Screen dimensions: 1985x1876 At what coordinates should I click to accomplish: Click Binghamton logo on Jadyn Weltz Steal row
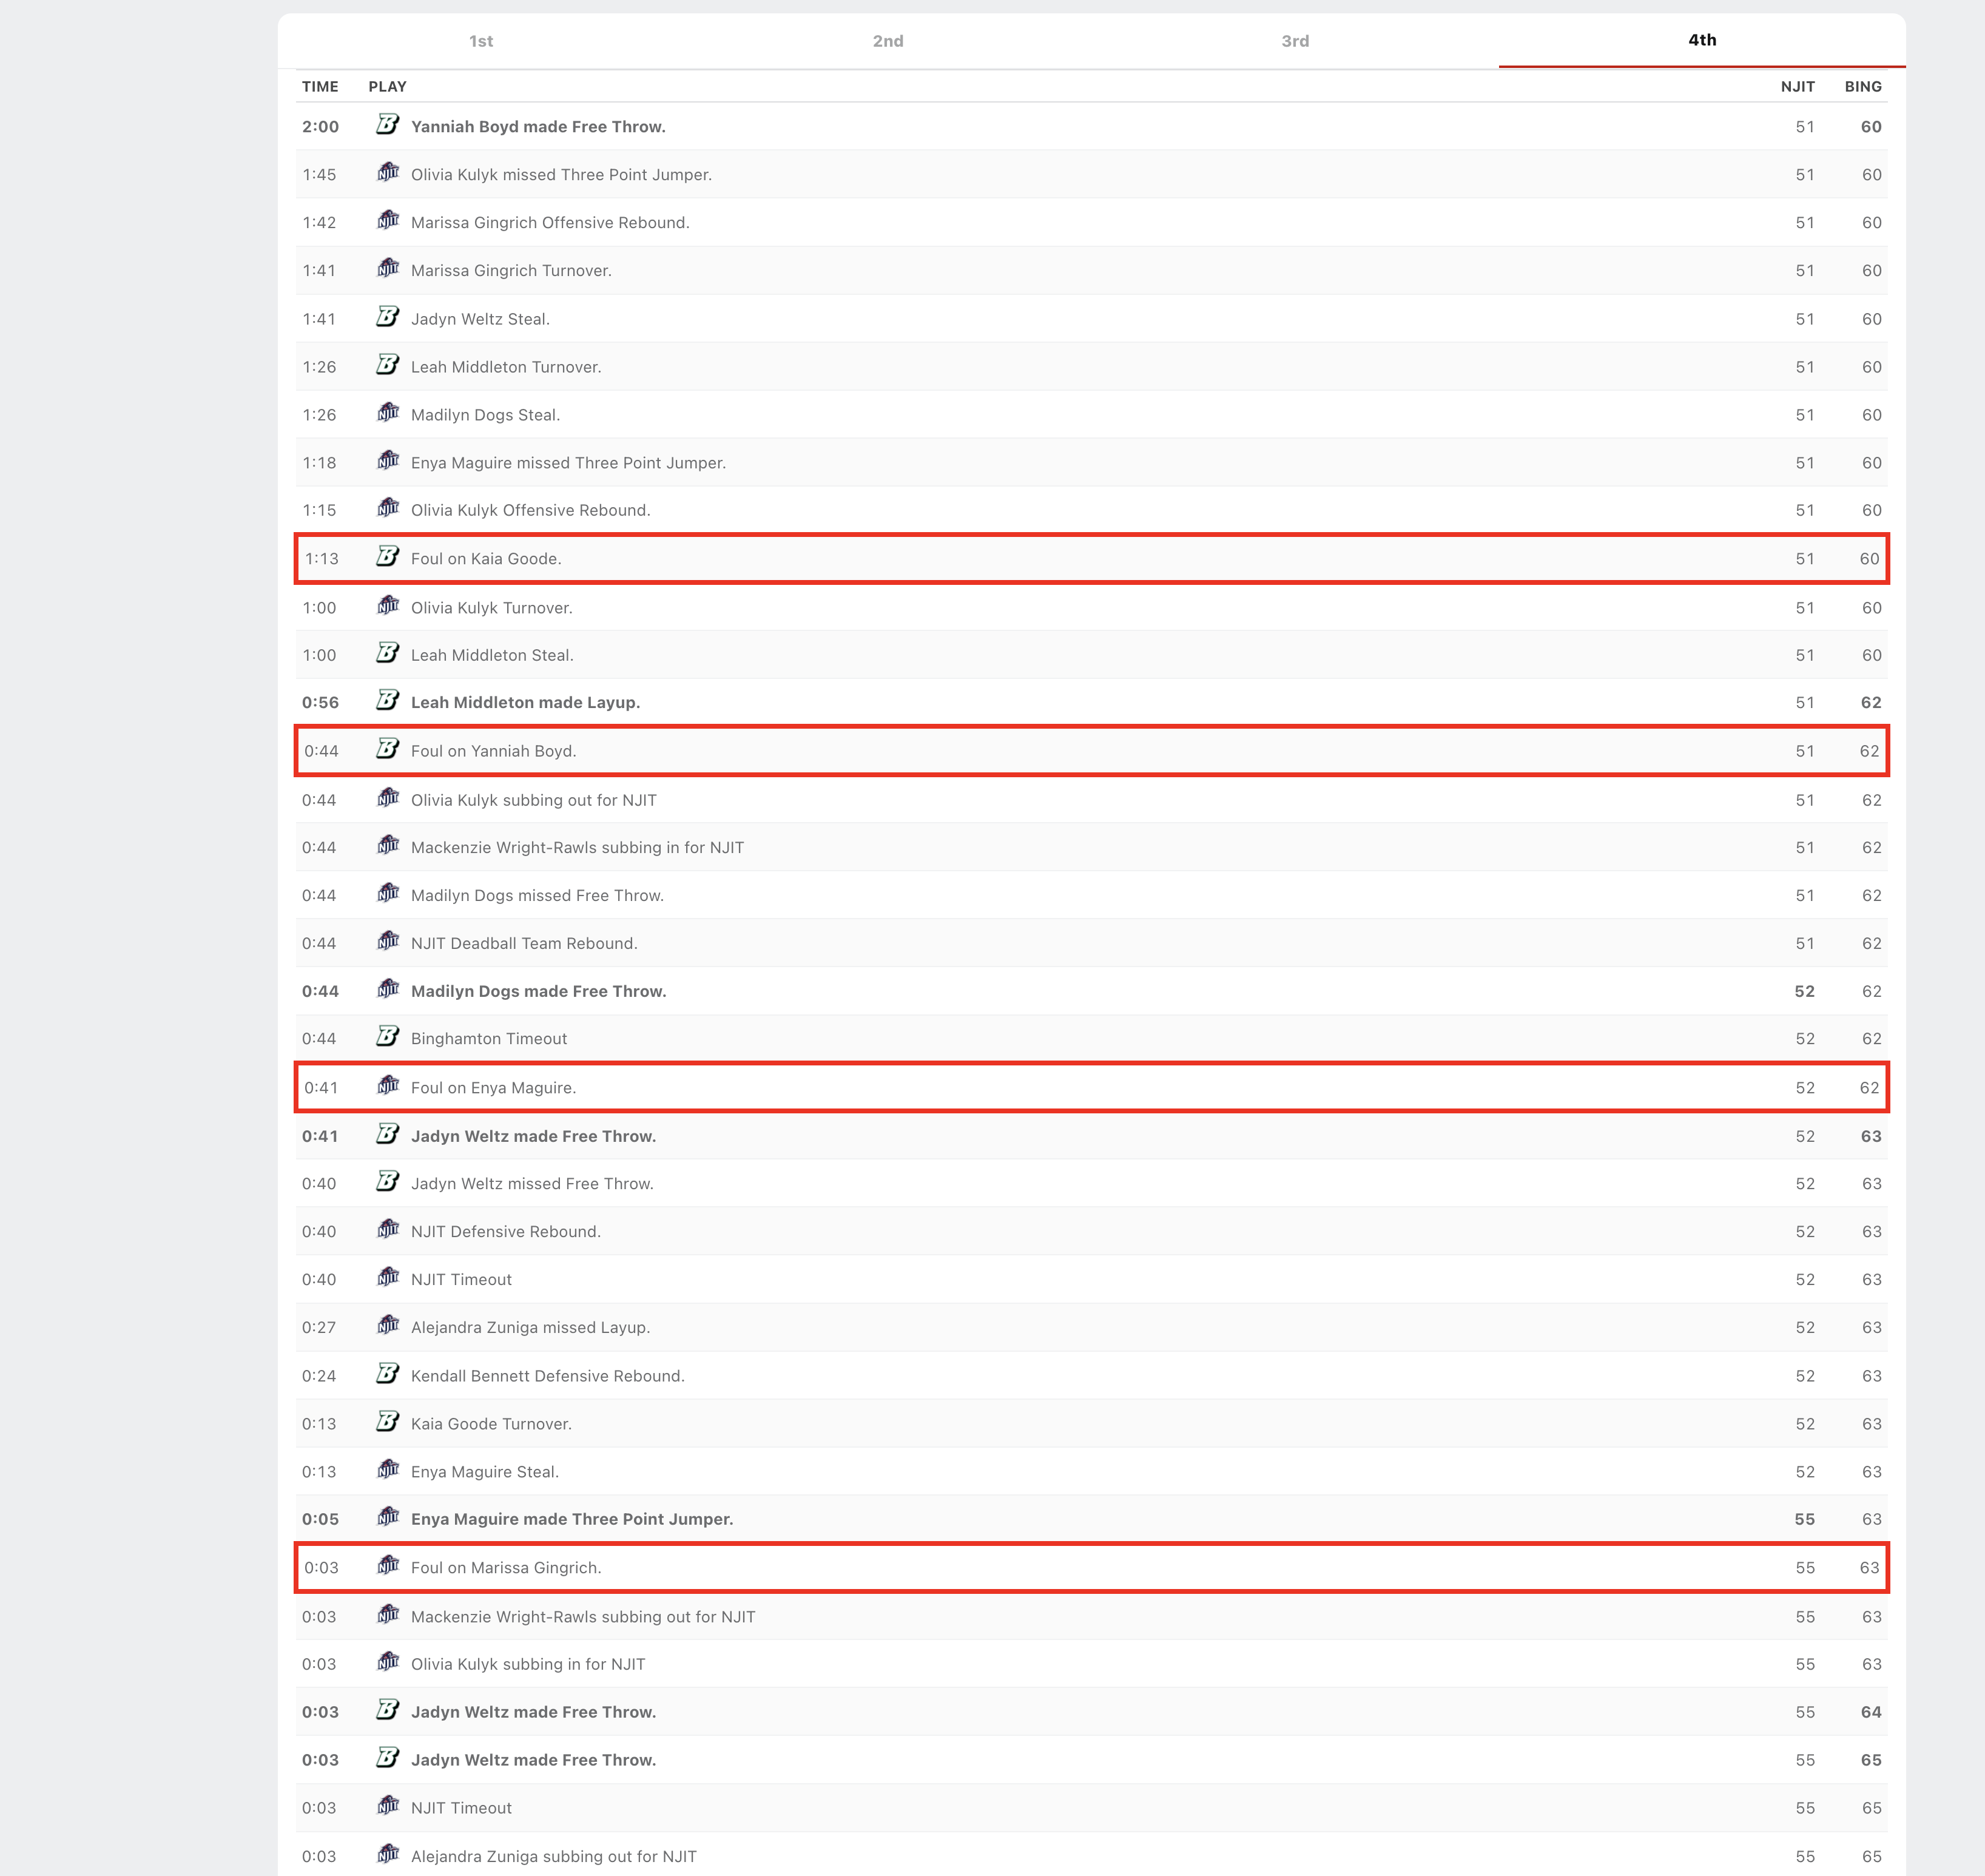(x=388, y=317)
